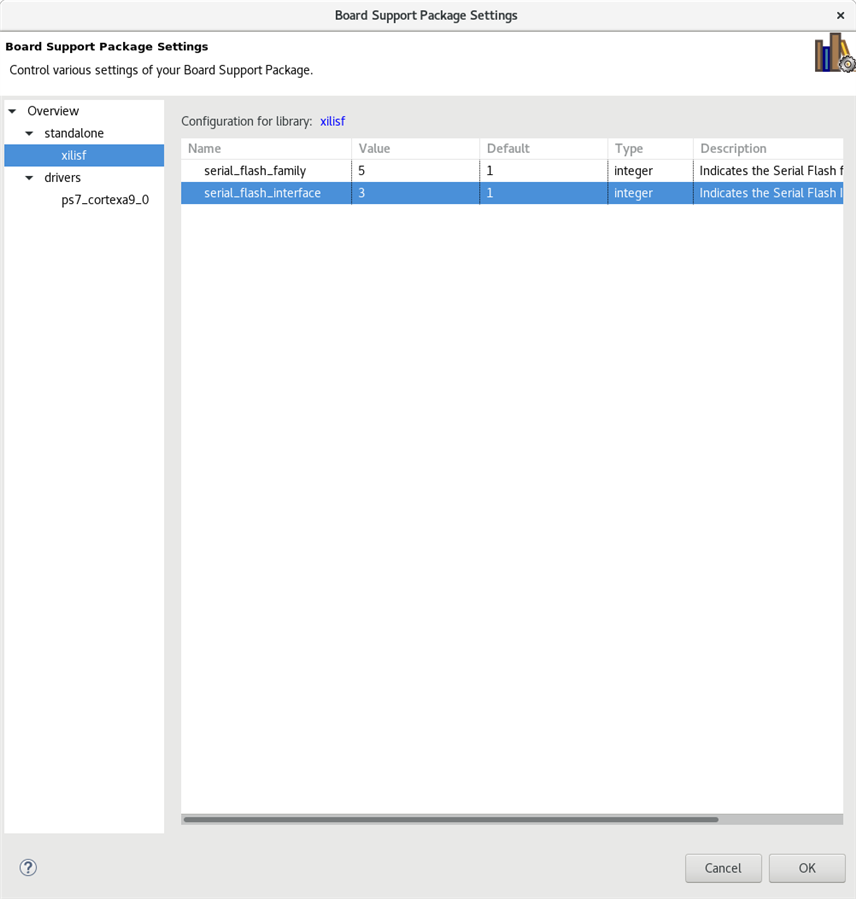Collapse the standalone tree node
The image size is (856, 899).
[29, 133]
